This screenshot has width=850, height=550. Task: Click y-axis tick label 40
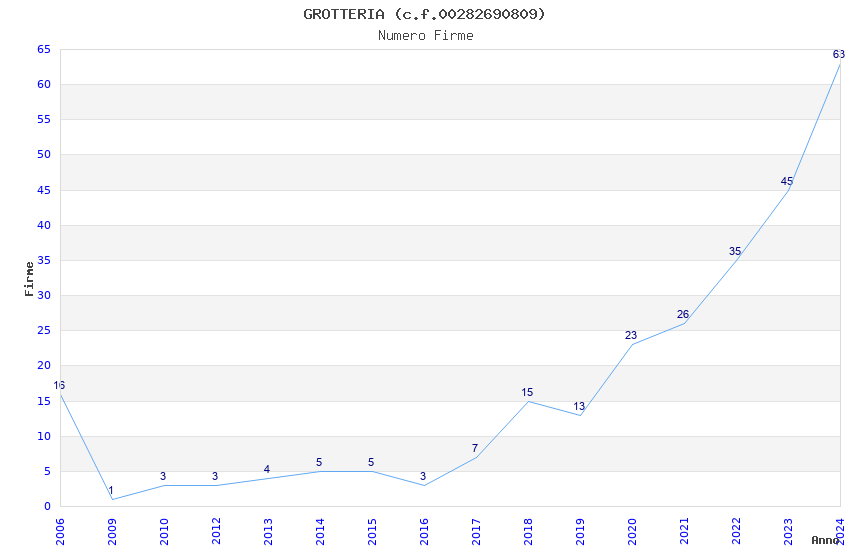(x=44, y=225)
